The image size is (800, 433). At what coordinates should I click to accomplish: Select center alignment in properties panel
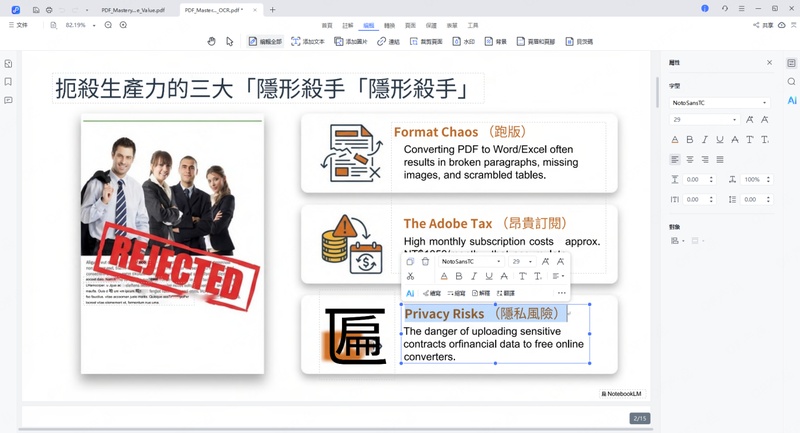click(690, 160)
